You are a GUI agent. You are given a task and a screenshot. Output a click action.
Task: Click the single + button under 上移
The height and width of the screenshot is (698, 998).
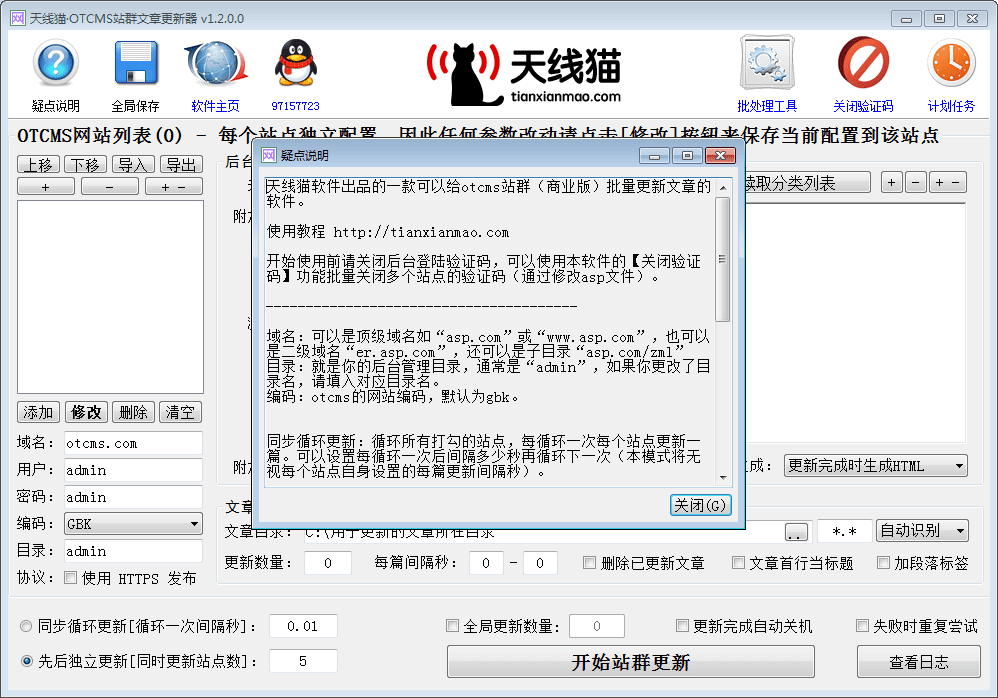(46, 187)
